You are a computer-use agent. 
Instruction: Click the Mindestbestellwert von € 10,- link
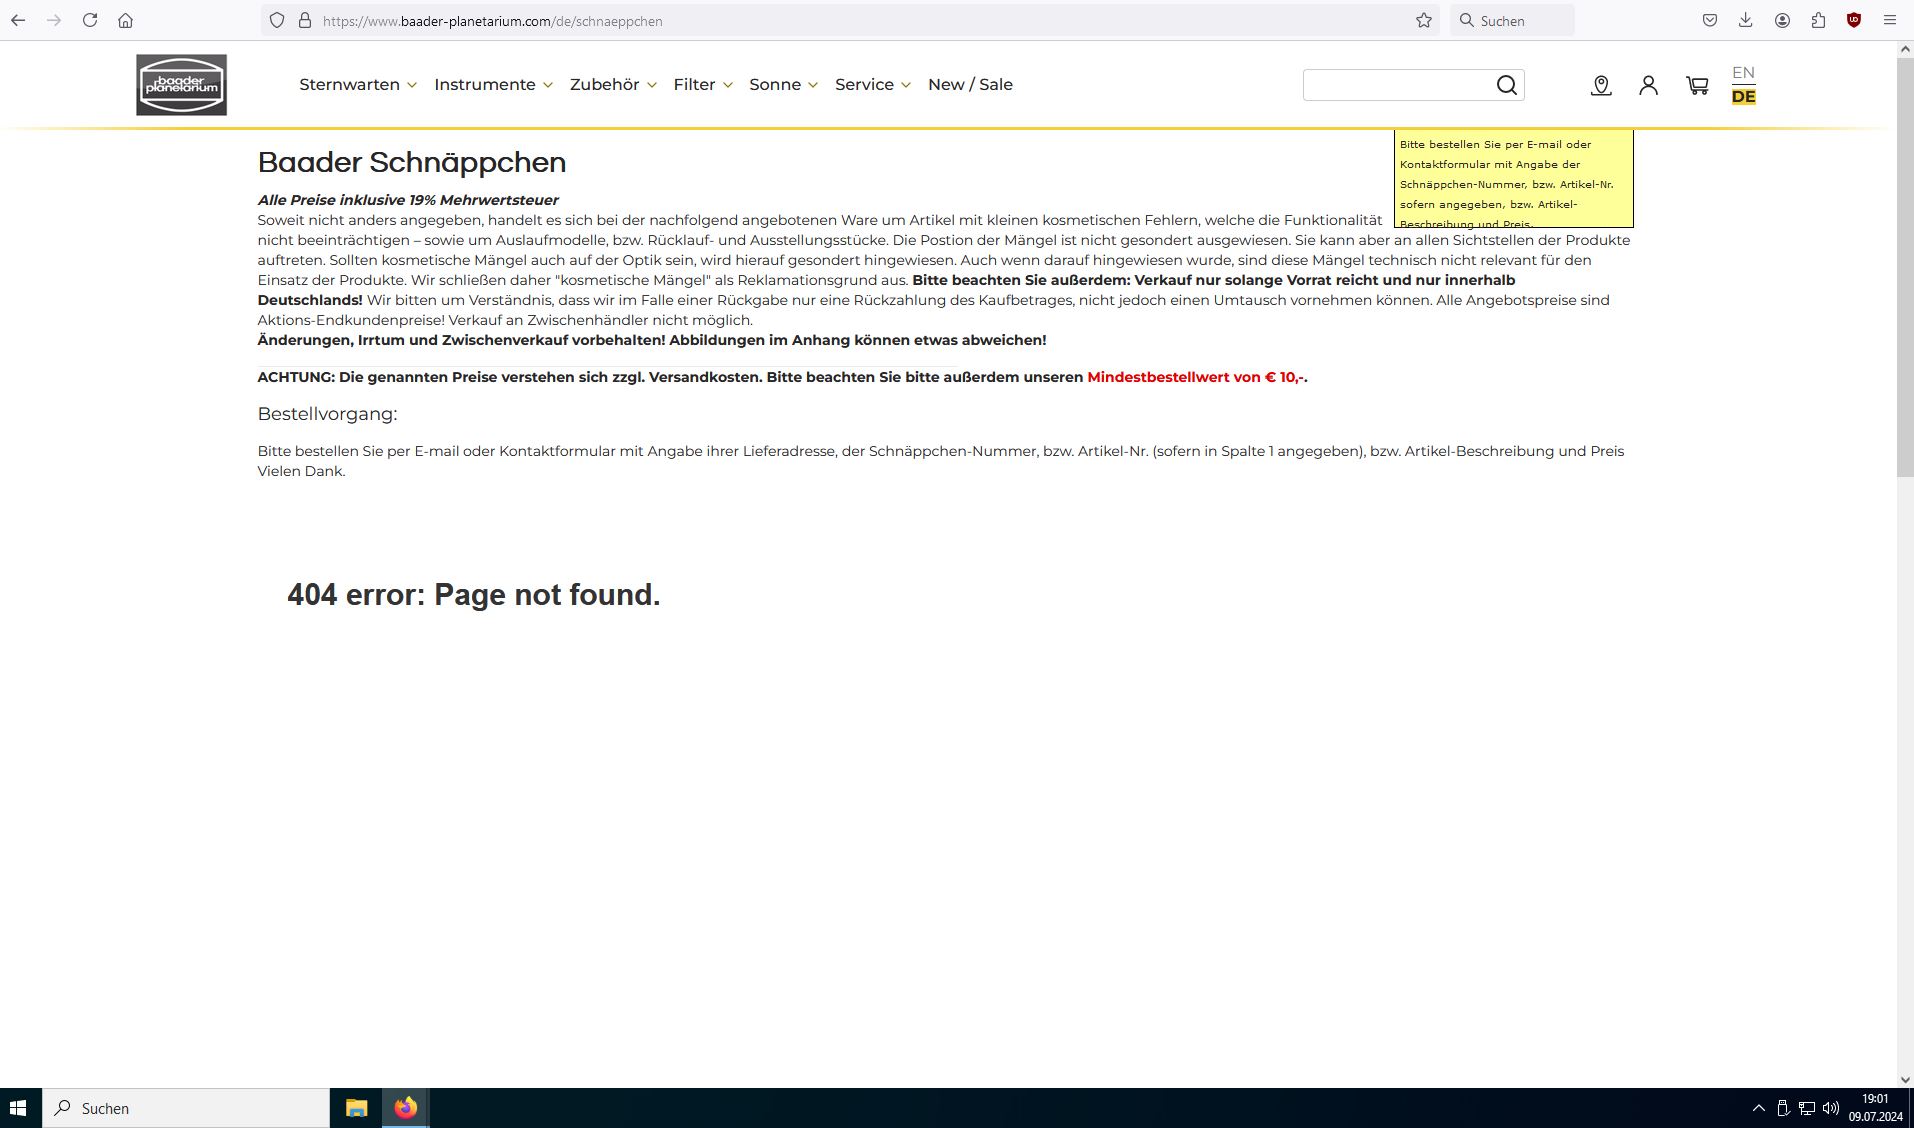[x=1195, y=377]
